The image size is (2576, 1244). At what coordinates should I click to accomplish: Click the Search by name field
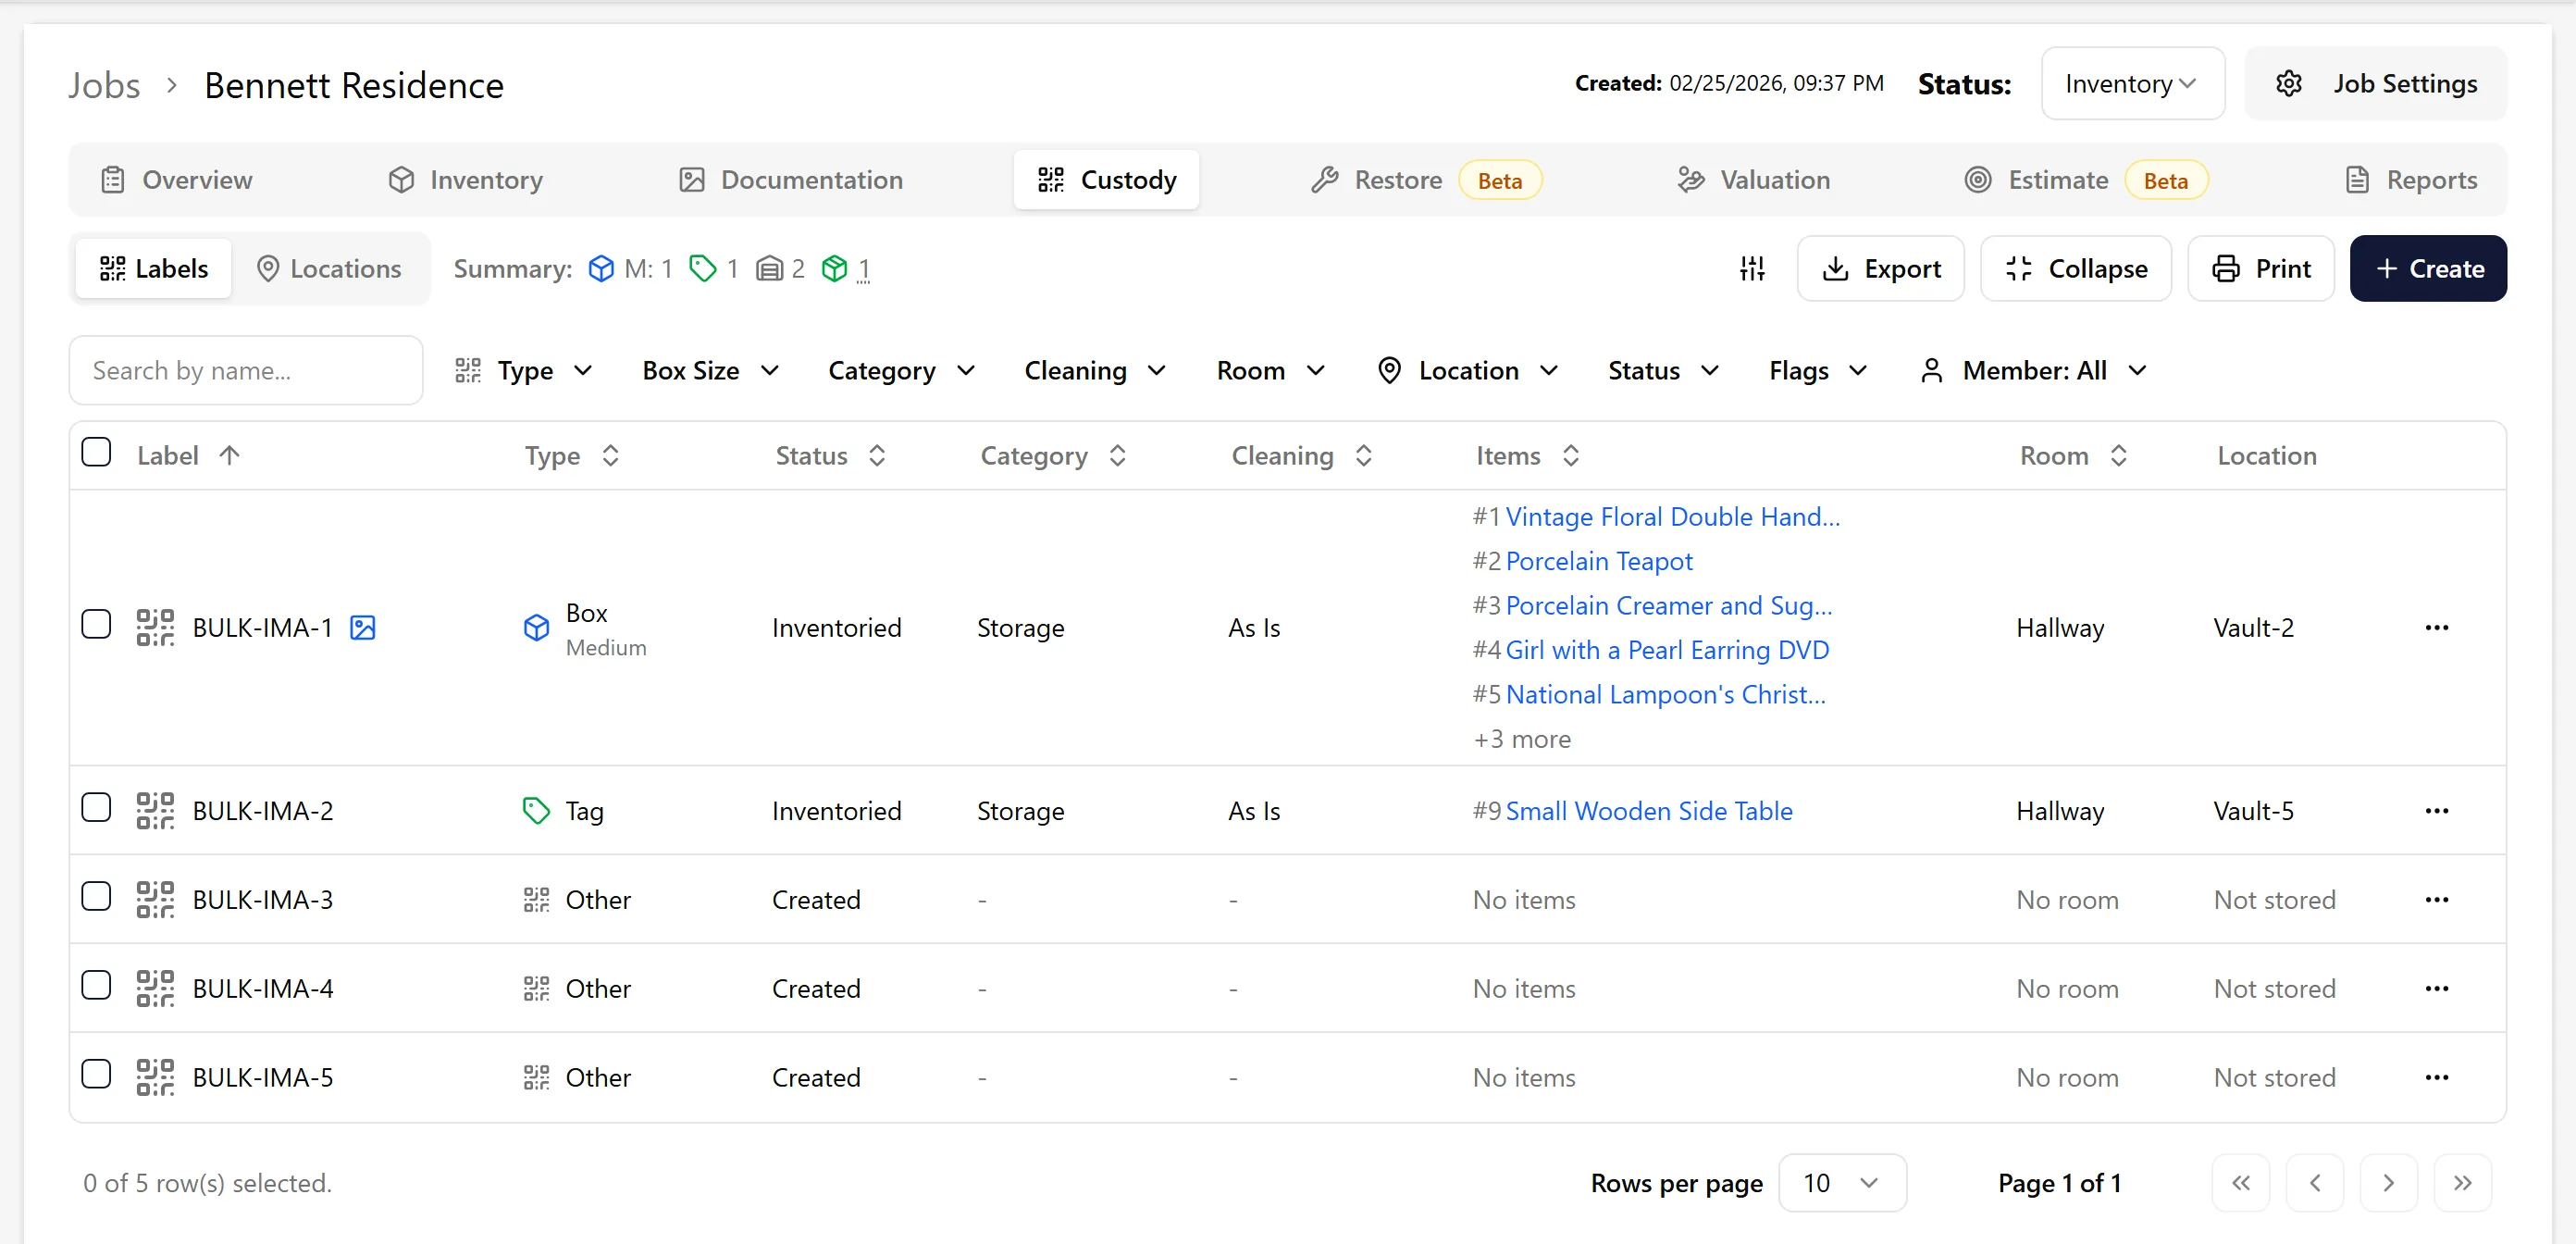click(246, 371)
